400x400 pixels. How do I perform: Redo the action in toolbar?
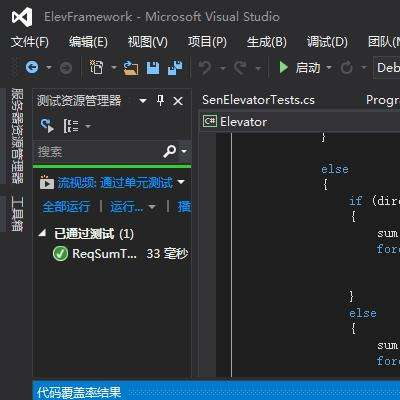240,68
